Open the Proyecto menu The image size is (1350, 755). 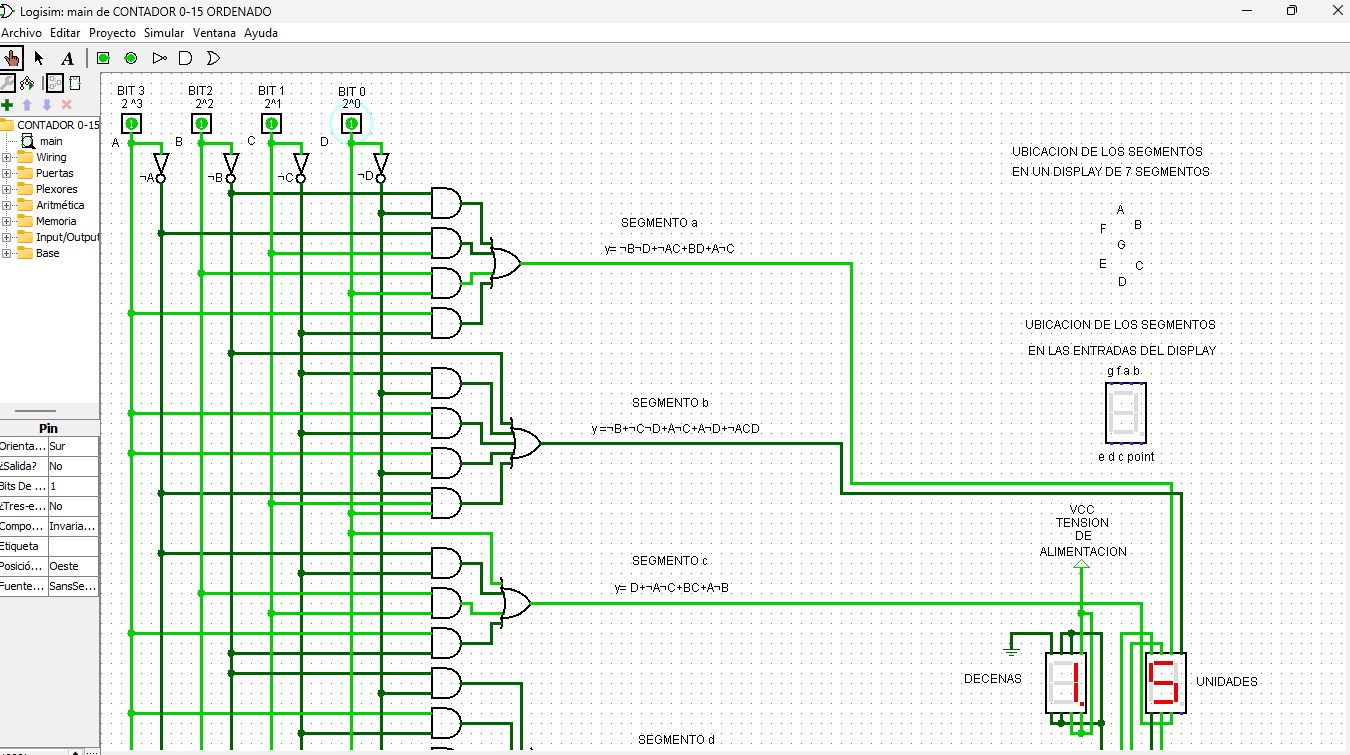pos(112,32)
